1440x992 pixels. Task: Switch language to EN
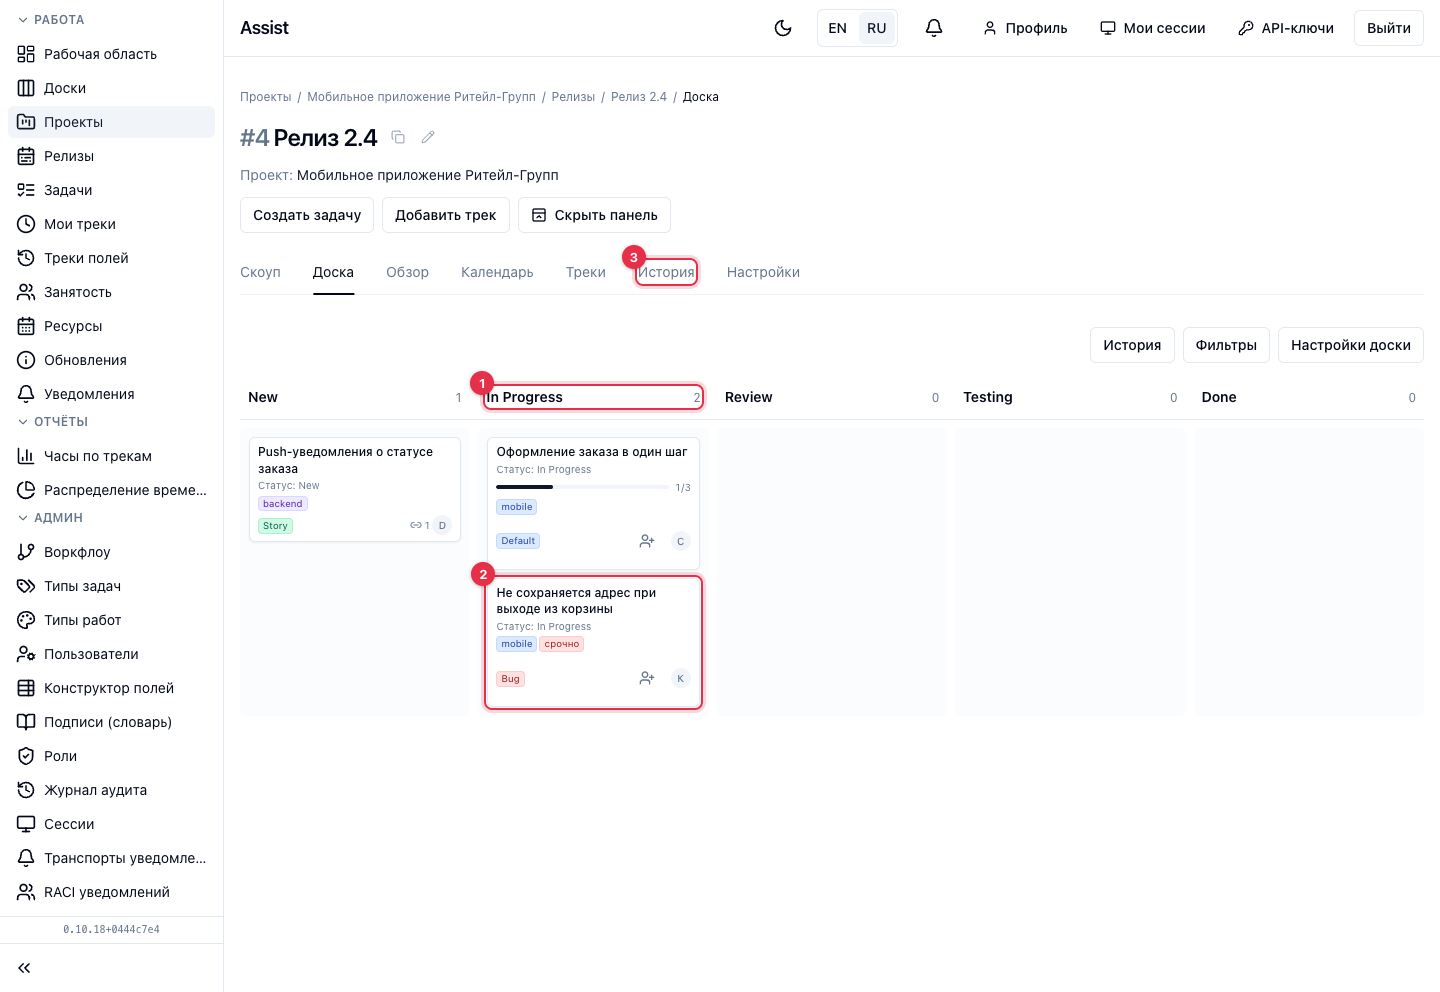[838, 28]
